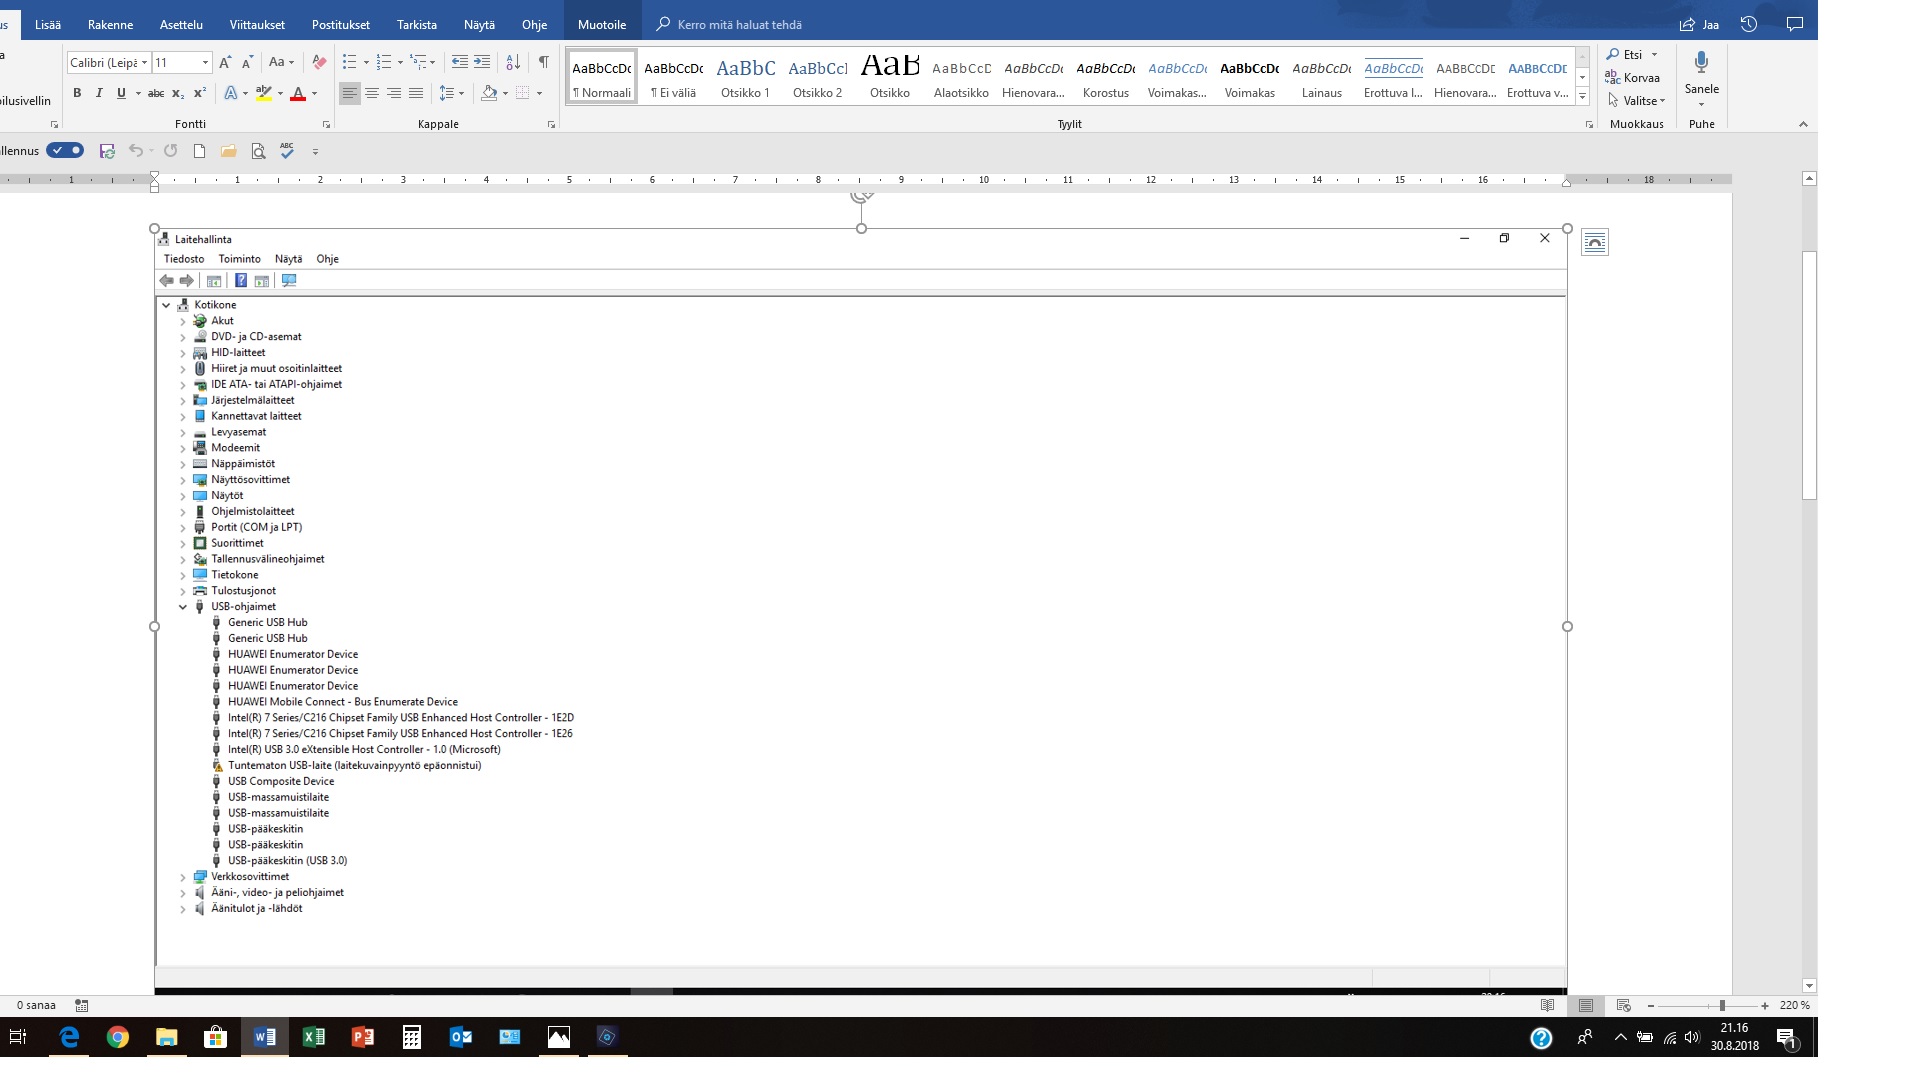Image resolution: width=1920 pixels, height=1080 pixels.
Task: Open file folder icon in quick access
Action: pyautogui.click(x=229, y=151)
